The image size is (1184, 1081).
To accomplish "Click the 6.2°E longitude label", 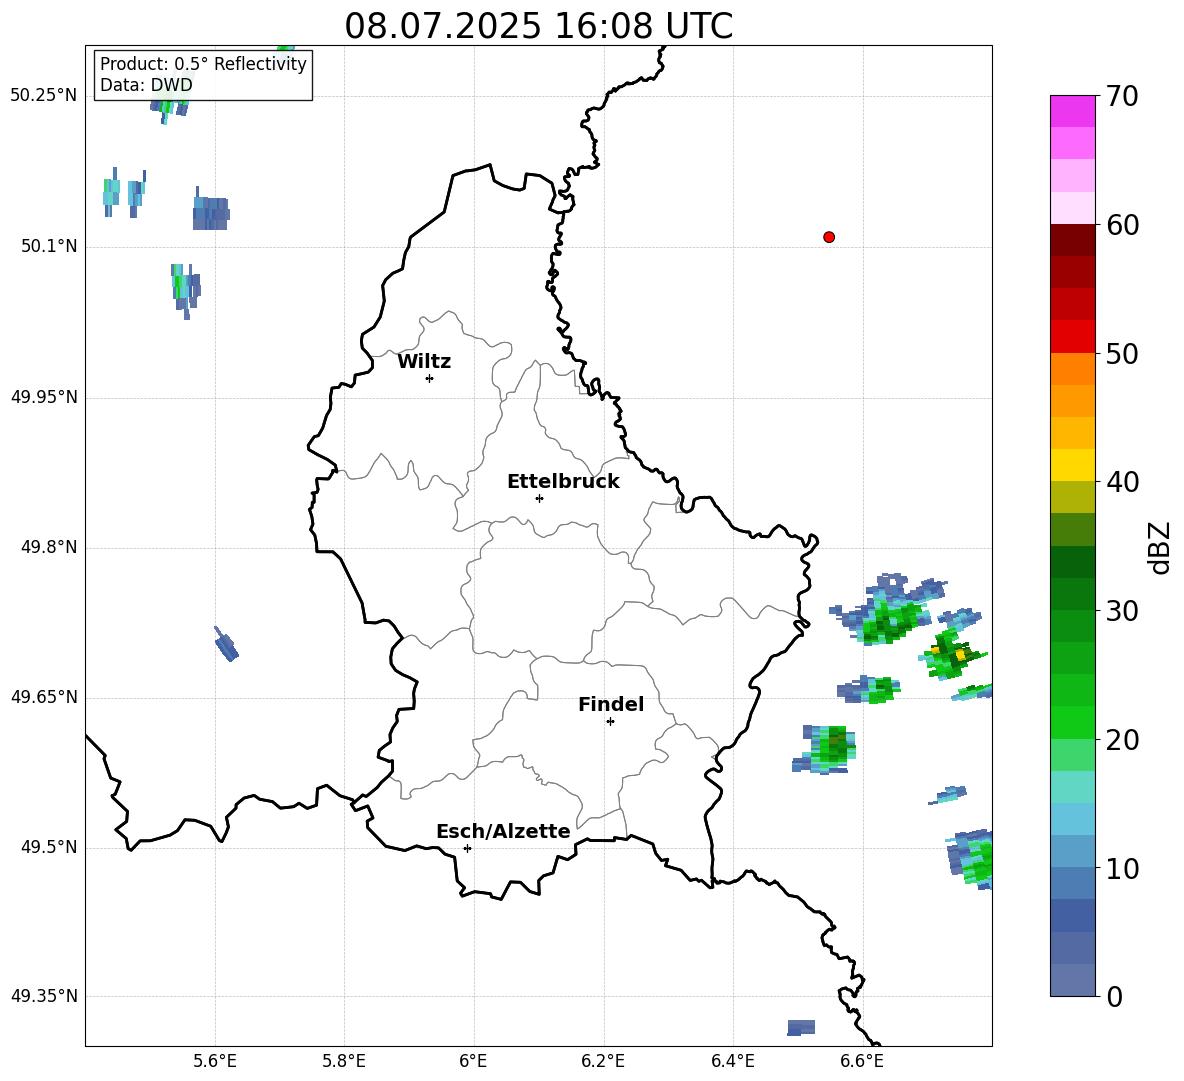I will pyautogui.click(x=603, y=1061).
